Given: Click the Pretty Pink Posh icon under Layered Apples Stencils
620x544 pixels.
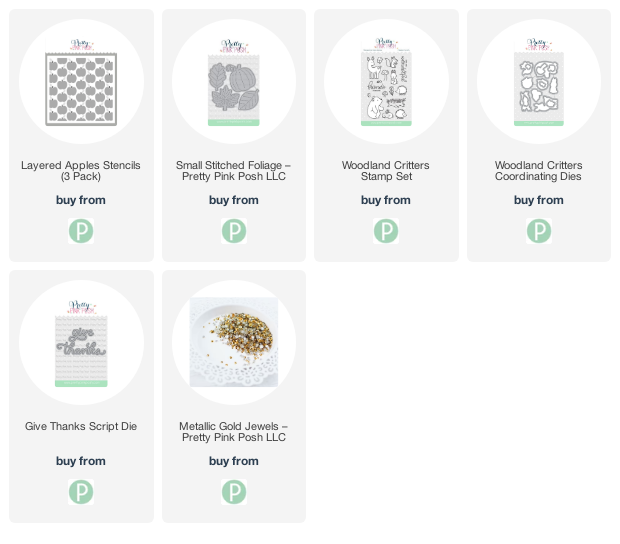Looking at the screenshot, I should coord(81,231).
